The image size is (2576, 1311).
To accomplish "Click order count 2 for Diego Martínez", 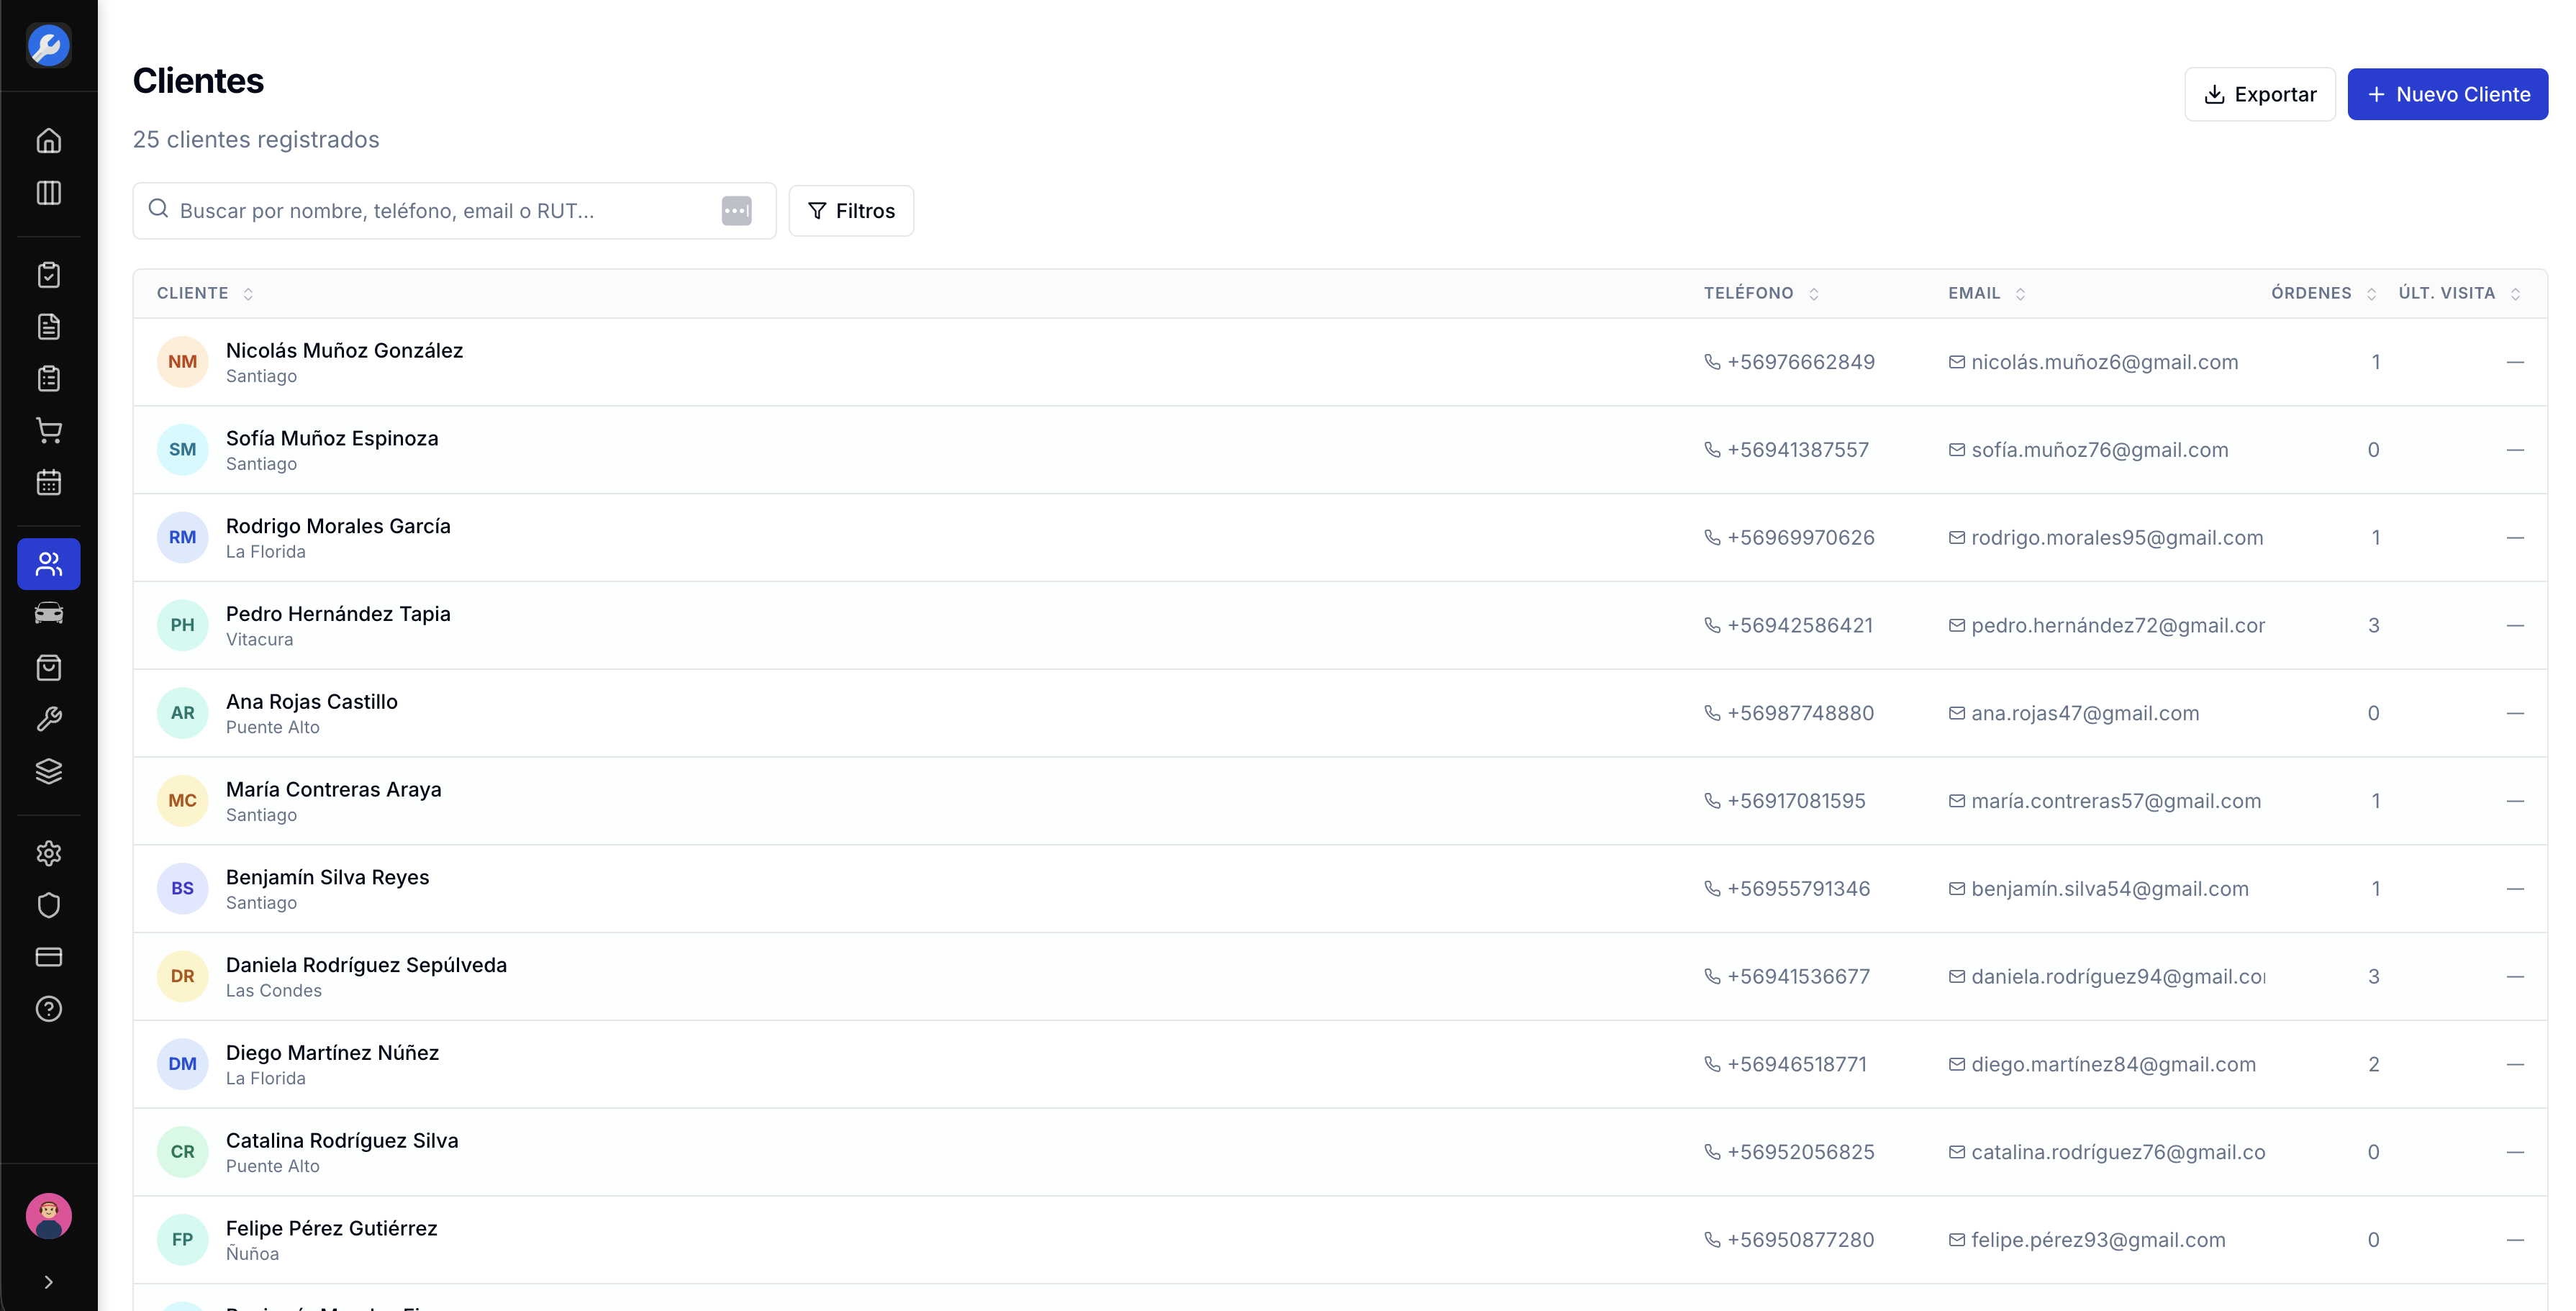I will click(x=2373, y=1064).
